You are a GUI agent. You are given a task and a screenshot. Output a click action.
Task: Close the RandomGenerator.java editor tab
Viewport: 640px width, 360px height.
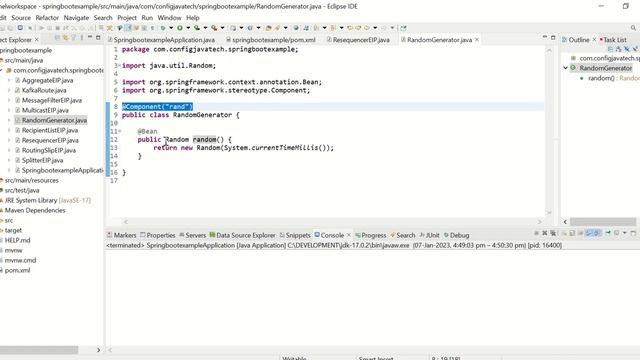click(x=477, y=40)
